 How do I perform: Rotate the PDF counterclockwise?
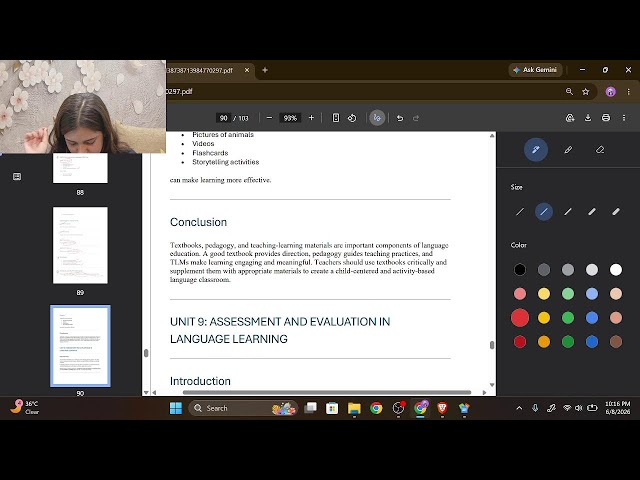(352, 118)
